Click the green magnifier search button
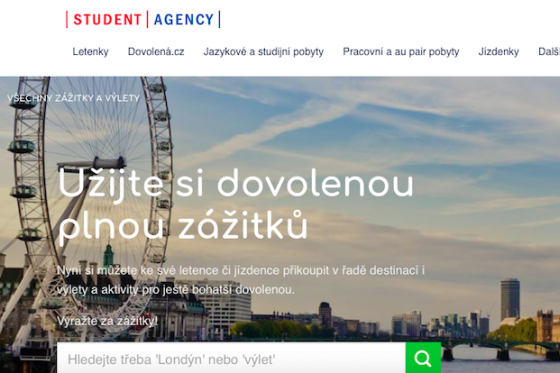Image resolution: width=560 pixels, height=373 pixels. point(423,358)
